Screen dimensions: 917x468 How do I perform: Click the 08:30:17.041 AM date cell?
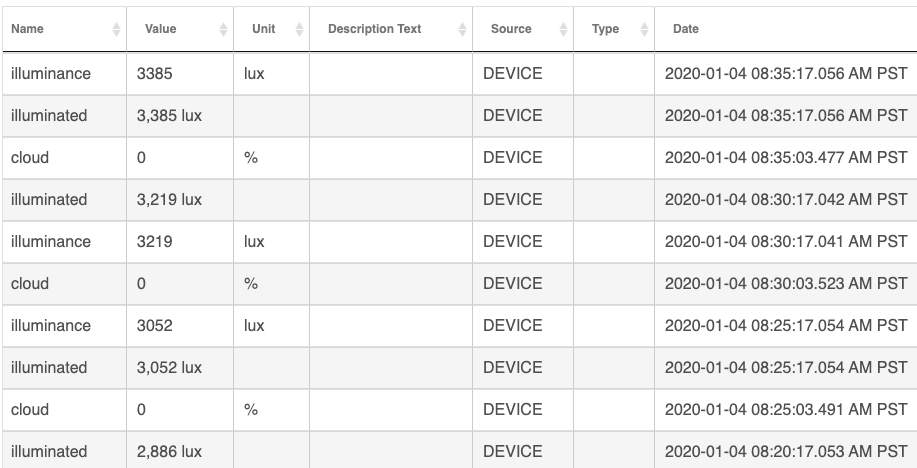786,242
